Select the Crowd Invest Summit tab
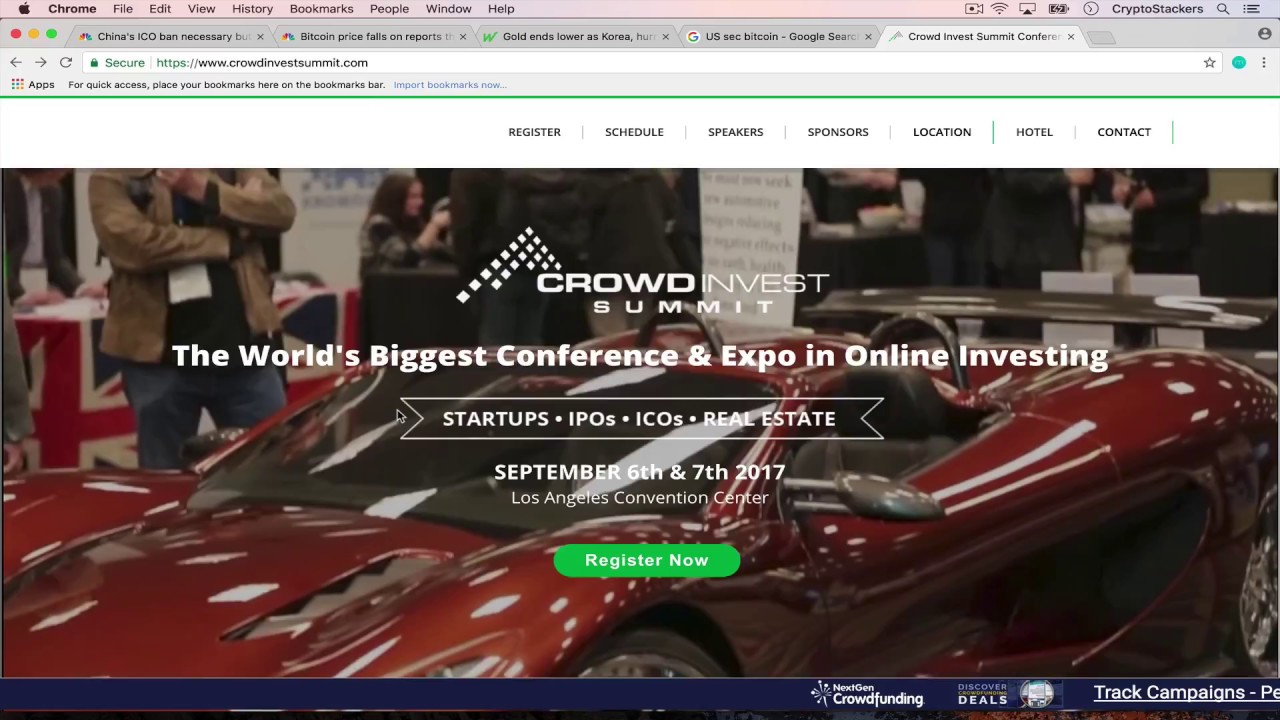Viewport: 1280px width, 720px height. pyautogui.click(x=982, y=36)
